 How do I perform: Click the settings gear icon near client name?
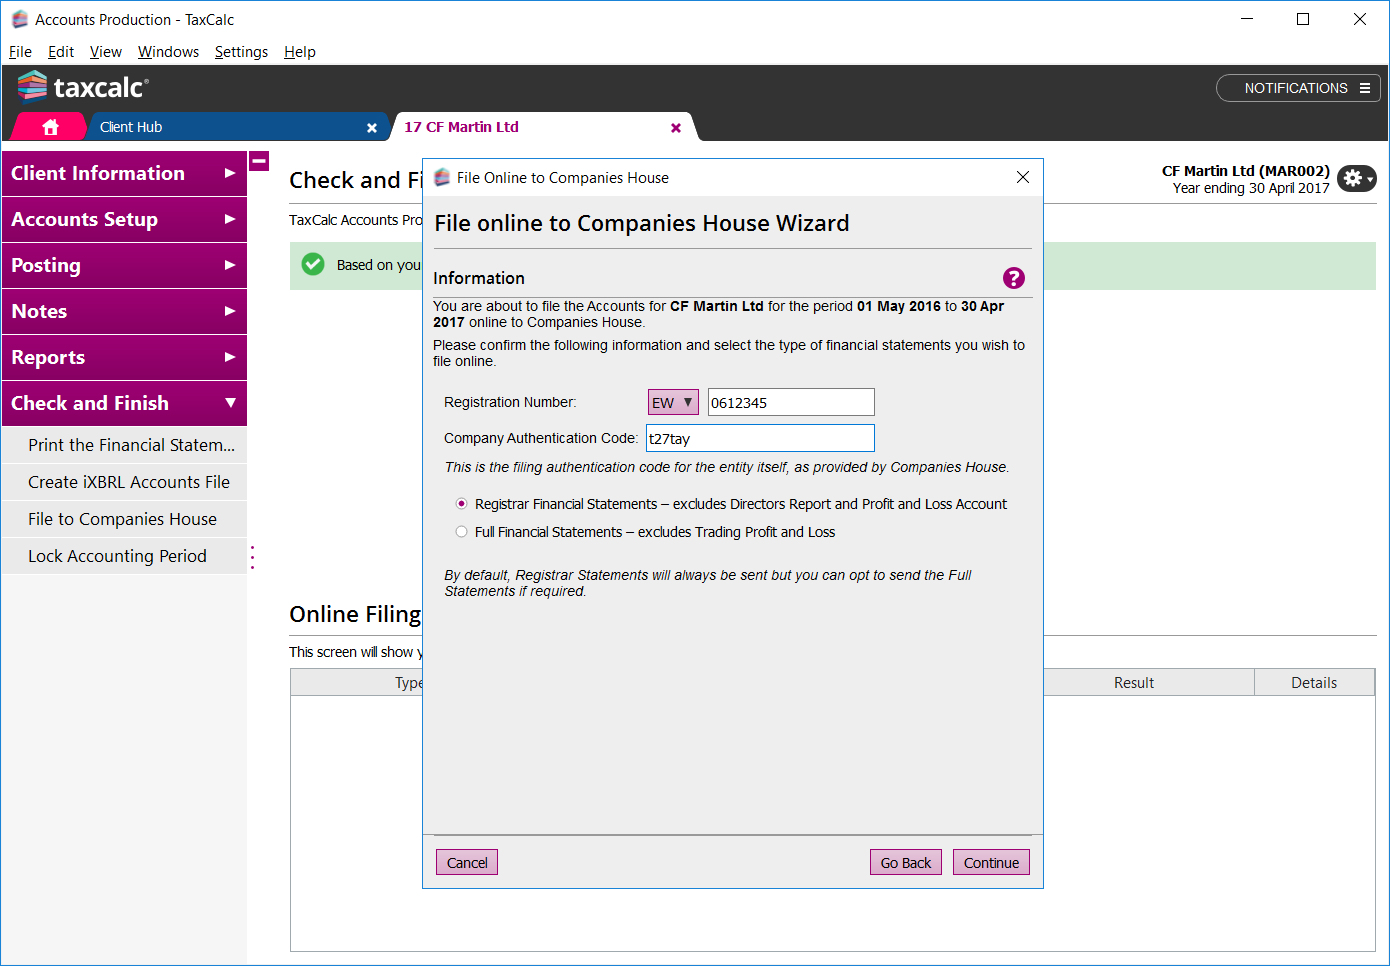point(1356,178)
